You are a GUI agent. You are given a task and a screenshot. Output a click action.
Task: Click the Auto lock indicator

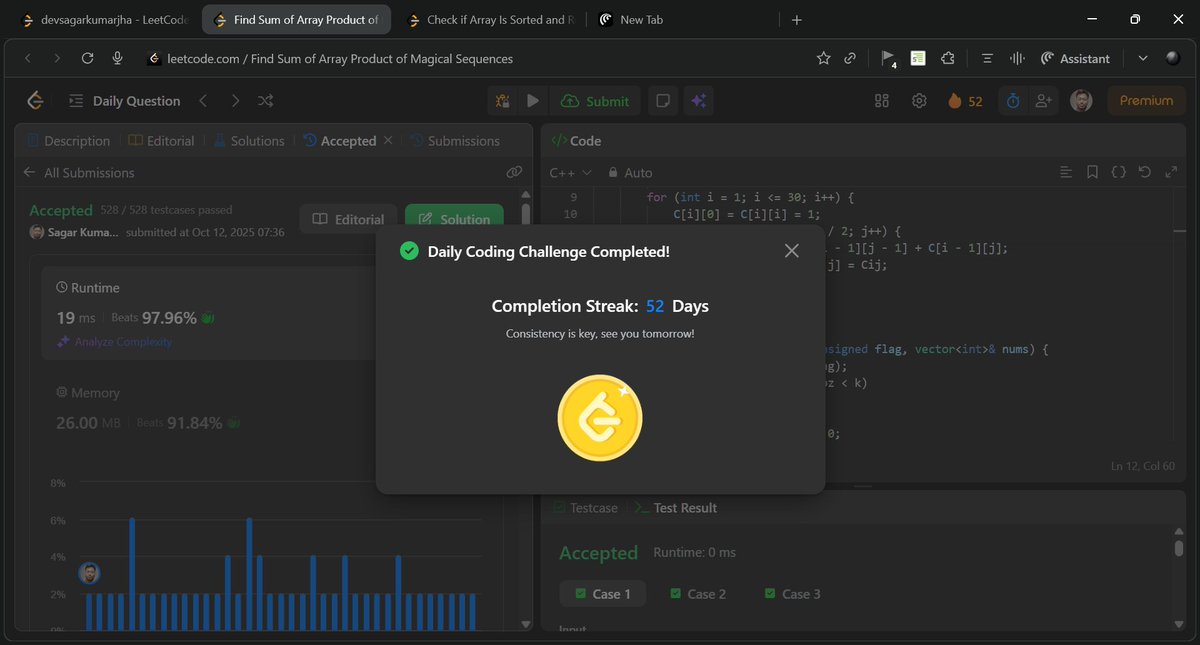(630, 173)
